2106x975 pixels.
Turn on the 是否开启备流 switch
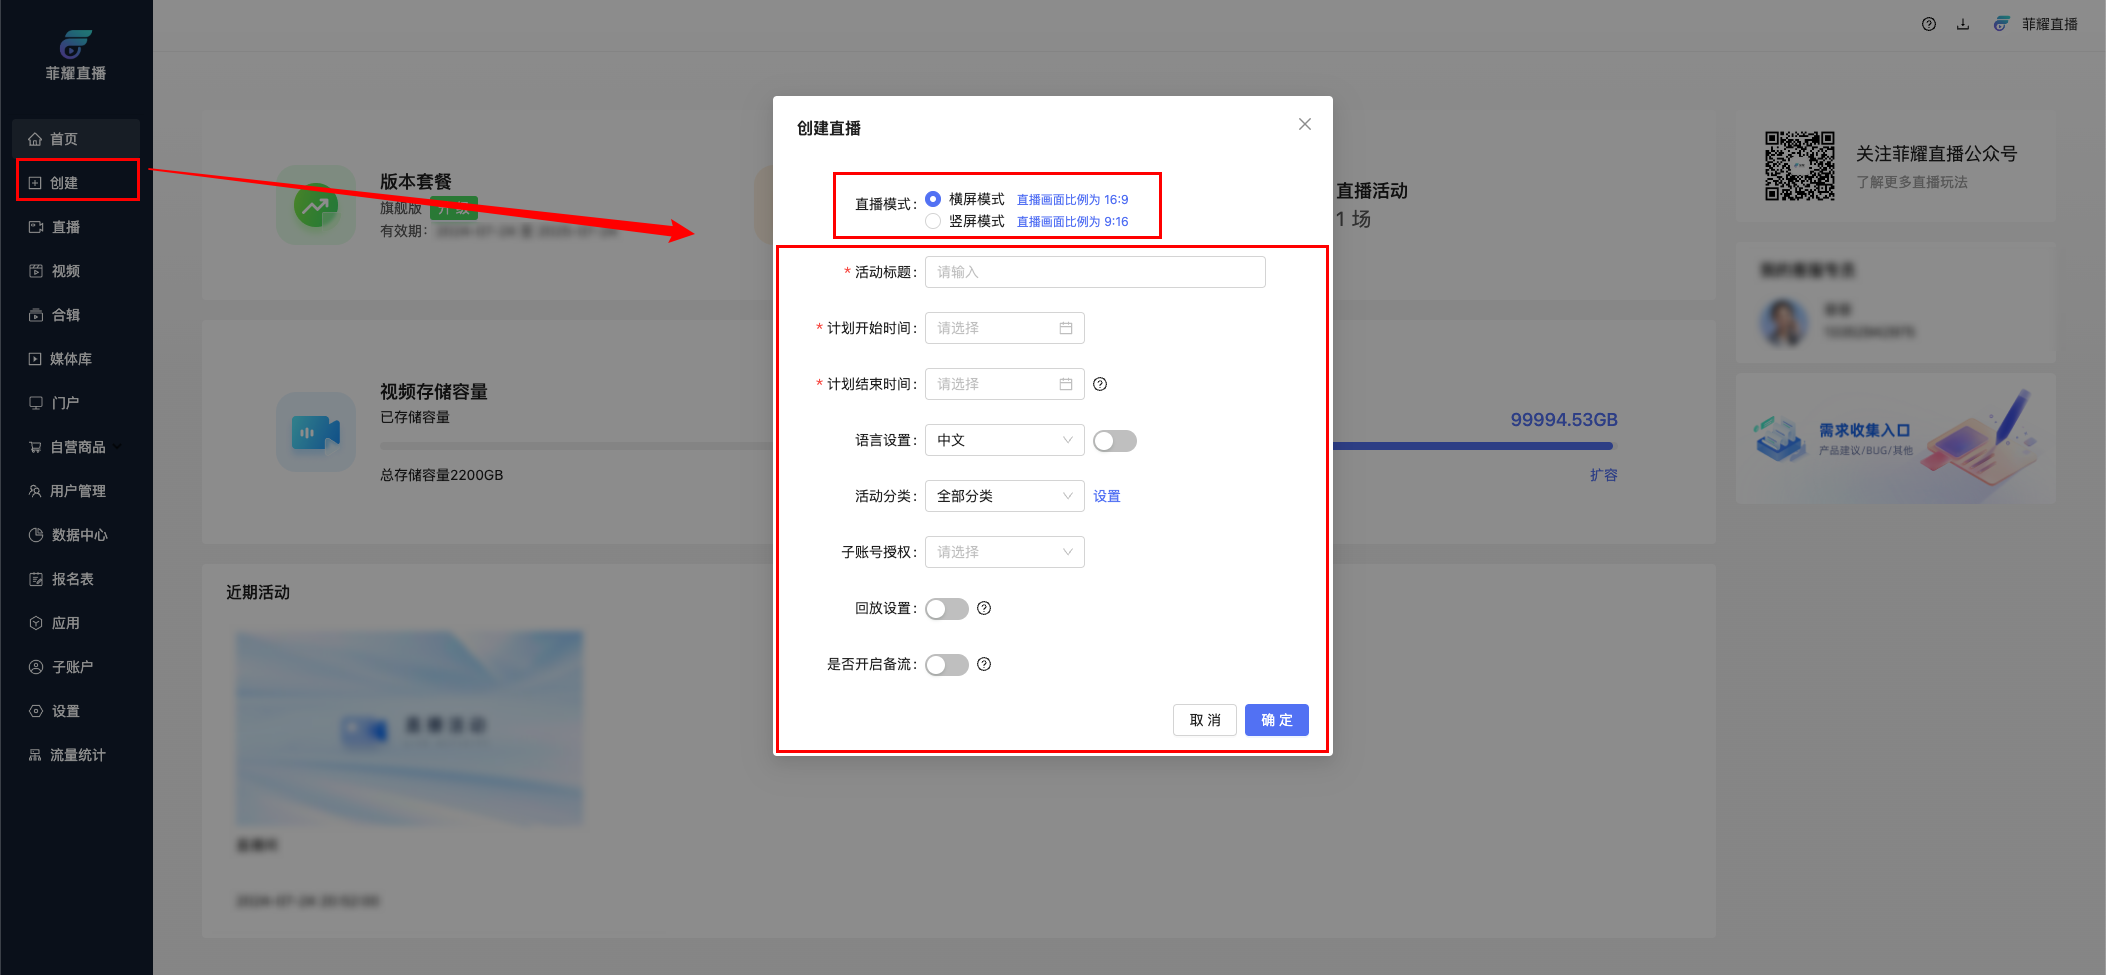click(946, 665)
